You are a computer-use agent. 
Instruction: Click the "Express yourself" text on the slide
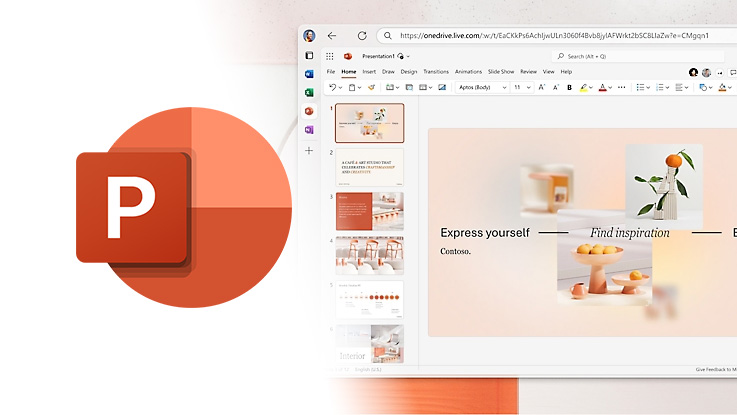click(x=485, y=233)
